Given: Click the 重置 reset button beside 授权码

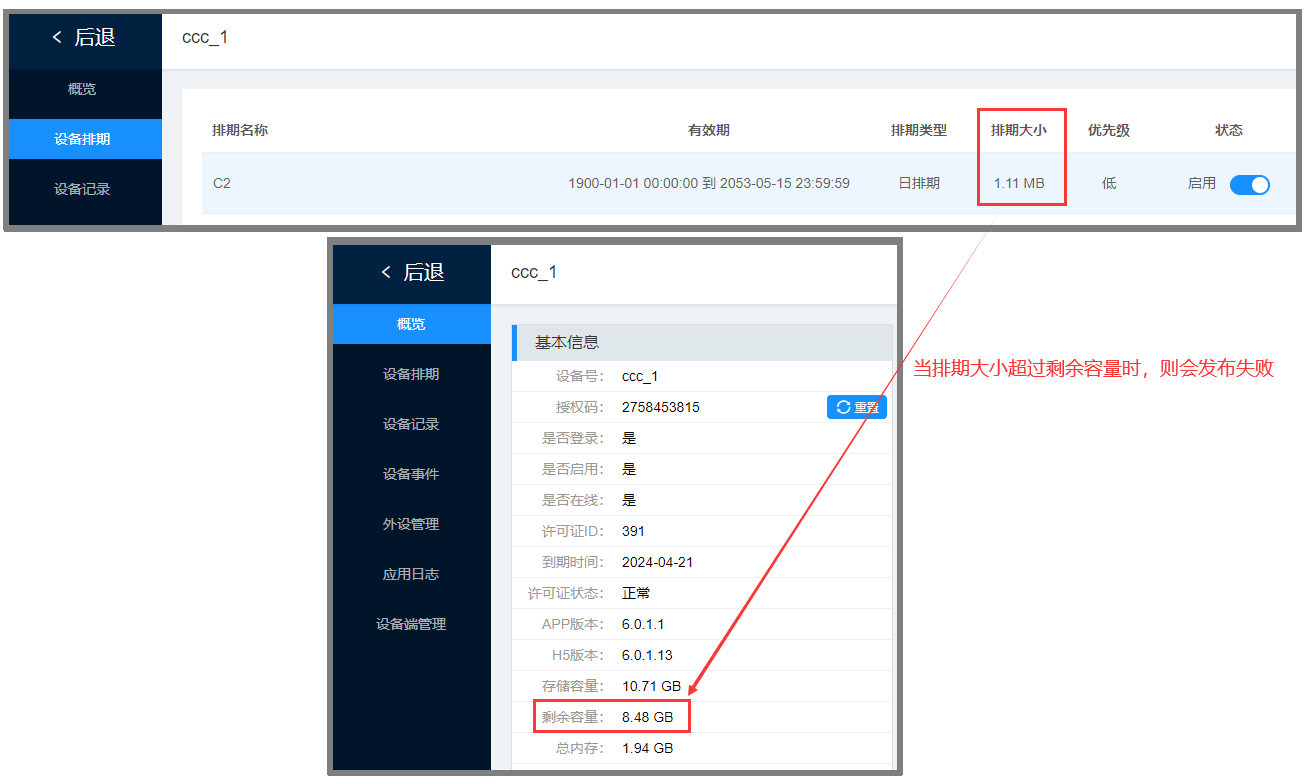Looking at the screenshot, I should coord(857,407).
